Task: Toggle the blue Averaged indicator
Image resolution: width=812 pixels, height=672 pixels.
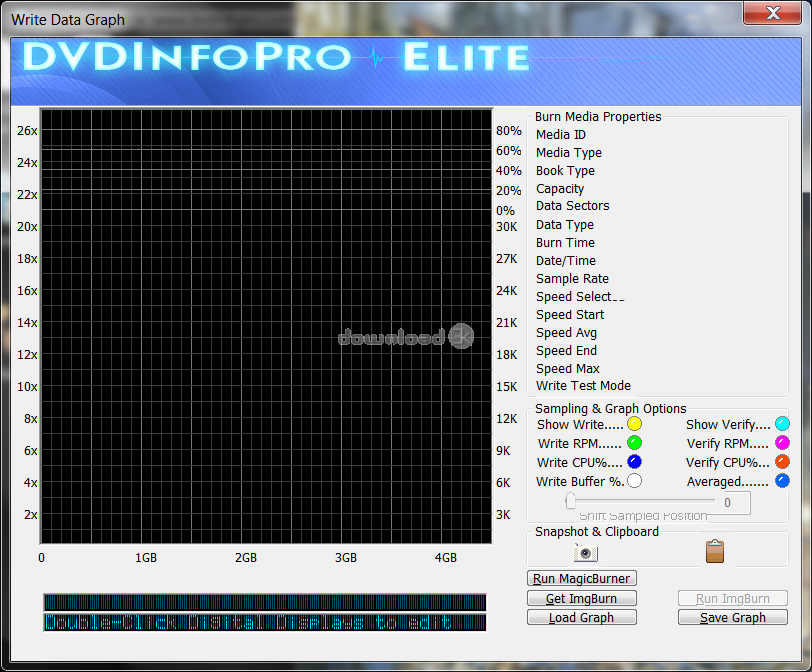Action: [x=782, y=481]
